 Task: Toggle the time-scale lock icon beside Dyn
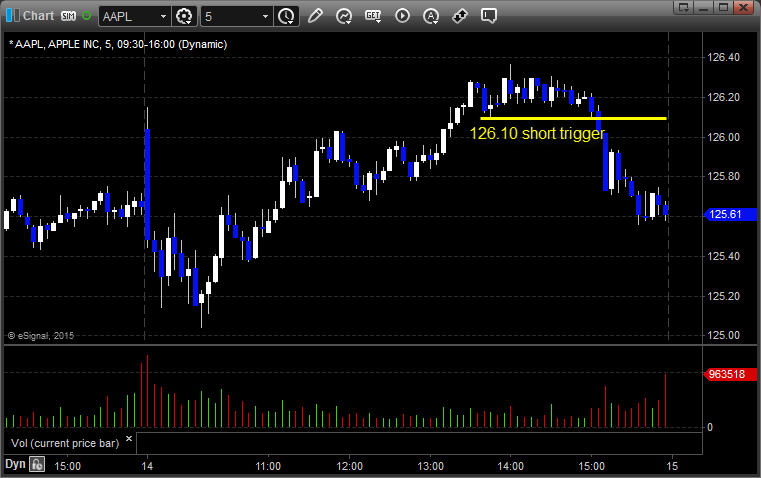(x=37, y=464)
